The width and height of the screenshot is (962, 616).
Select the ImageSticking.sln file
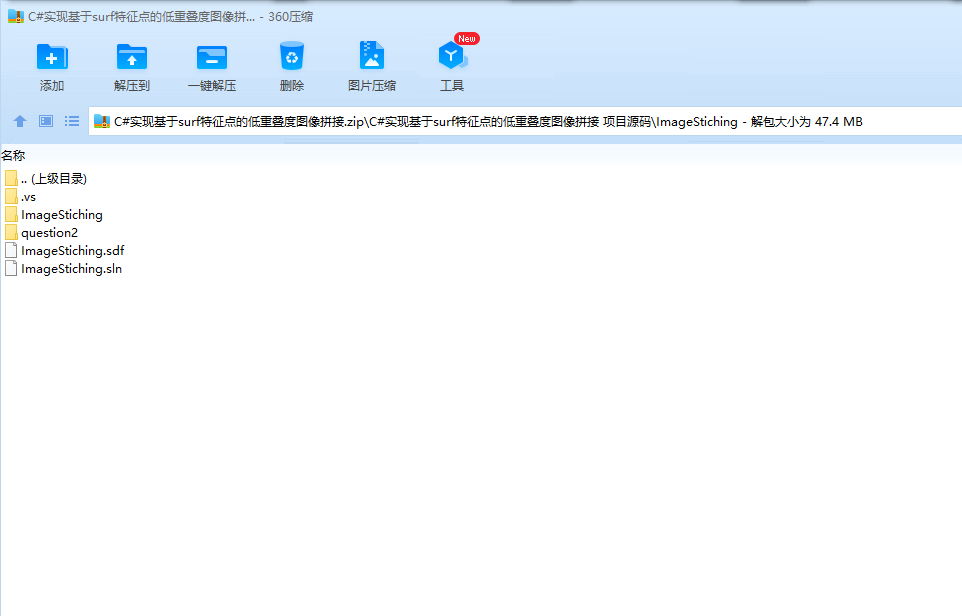[64, 269]
